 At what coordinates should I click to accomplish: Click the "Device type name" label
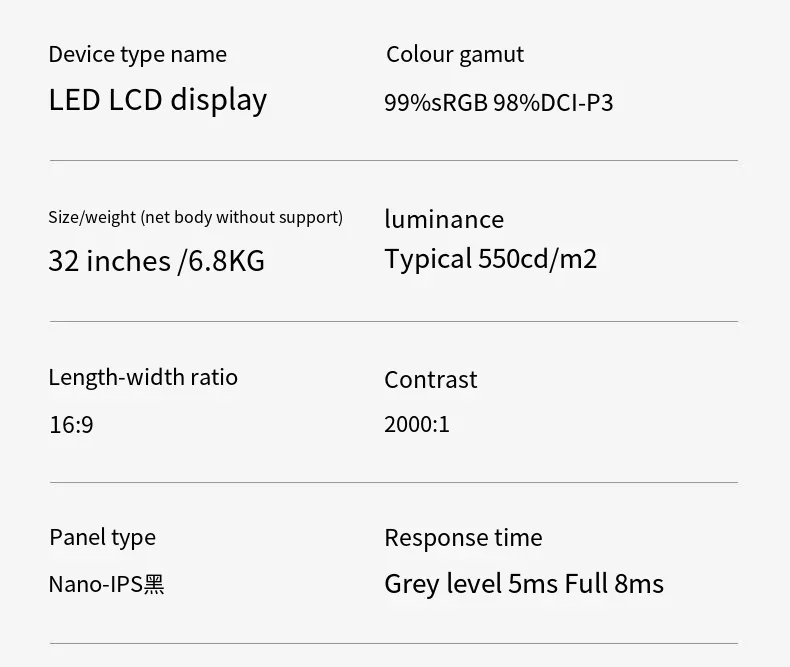137,54
